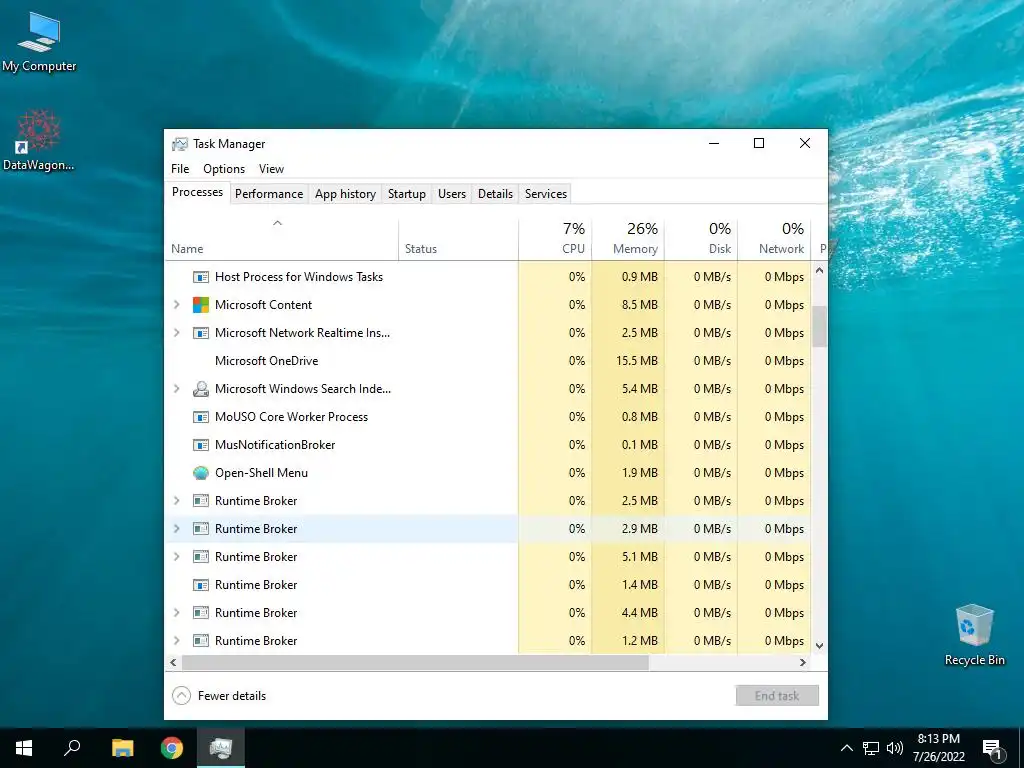1024x768 pixels.
Task: Expand Microsoft Windows Search Indexer group
Action: point(176,389)
